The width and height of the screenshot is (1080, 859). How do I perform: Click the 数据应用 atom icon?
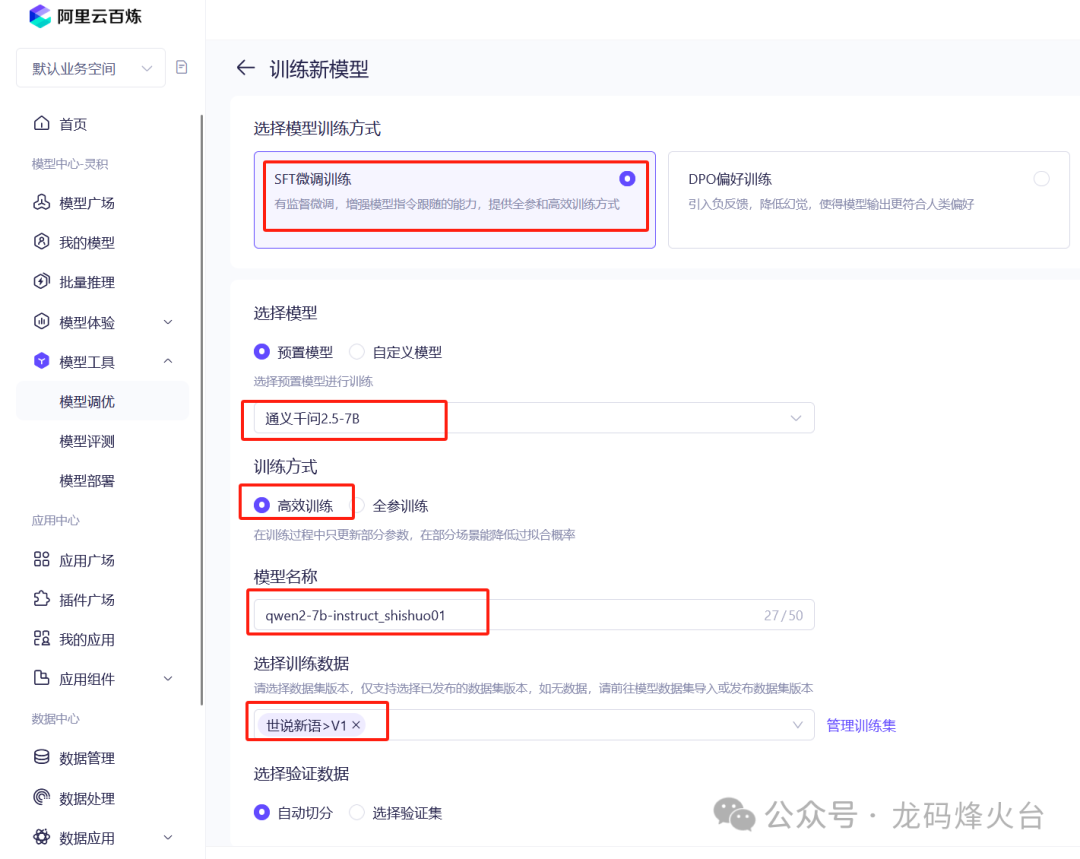pyautogui.click(x=41, y=837)
